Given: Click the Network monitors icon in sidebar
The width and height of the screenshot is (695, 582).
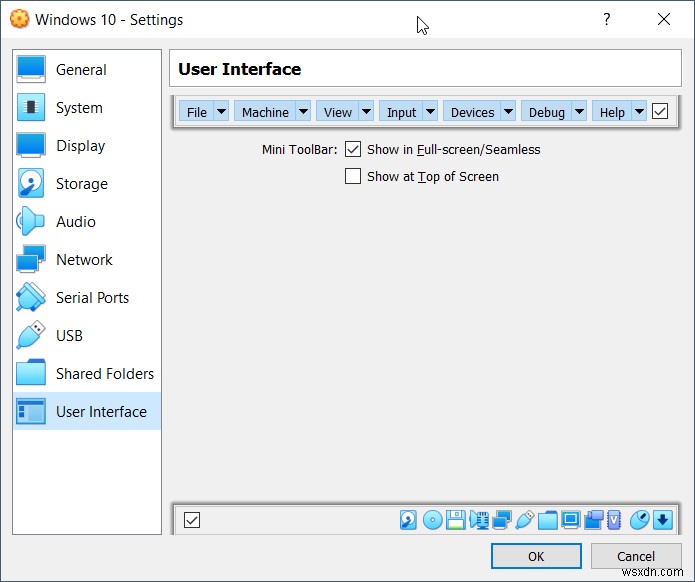Looking at the screenshot, I should point(31,259).
